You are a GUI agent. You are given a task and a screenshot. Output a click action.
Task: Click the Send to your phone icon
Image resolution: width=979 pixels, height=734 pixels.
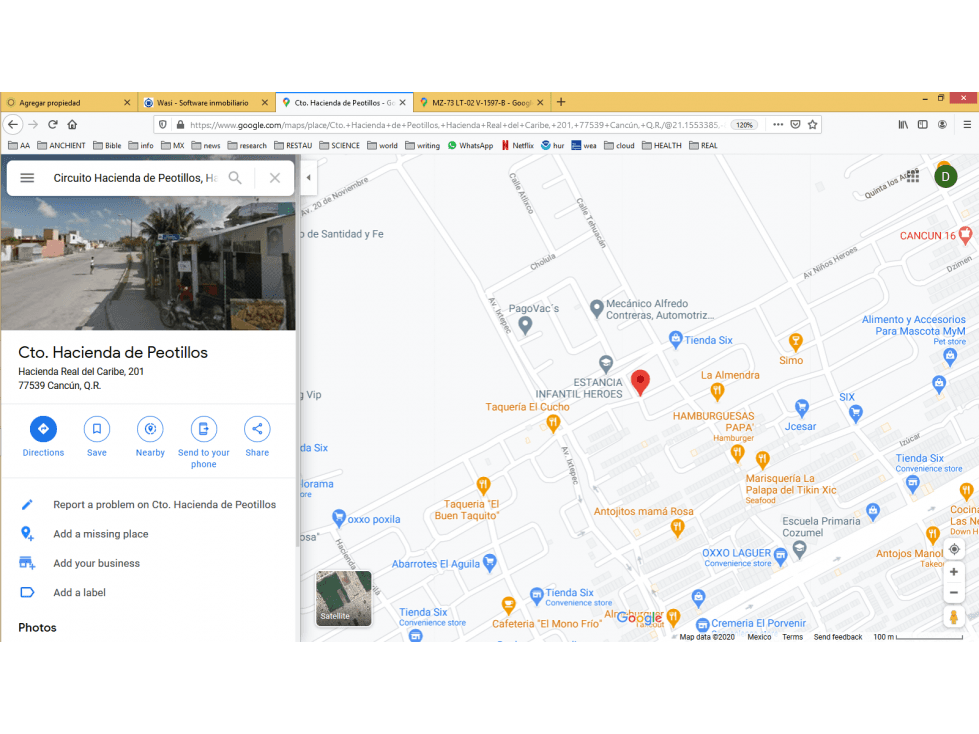[x=204, y=429]
